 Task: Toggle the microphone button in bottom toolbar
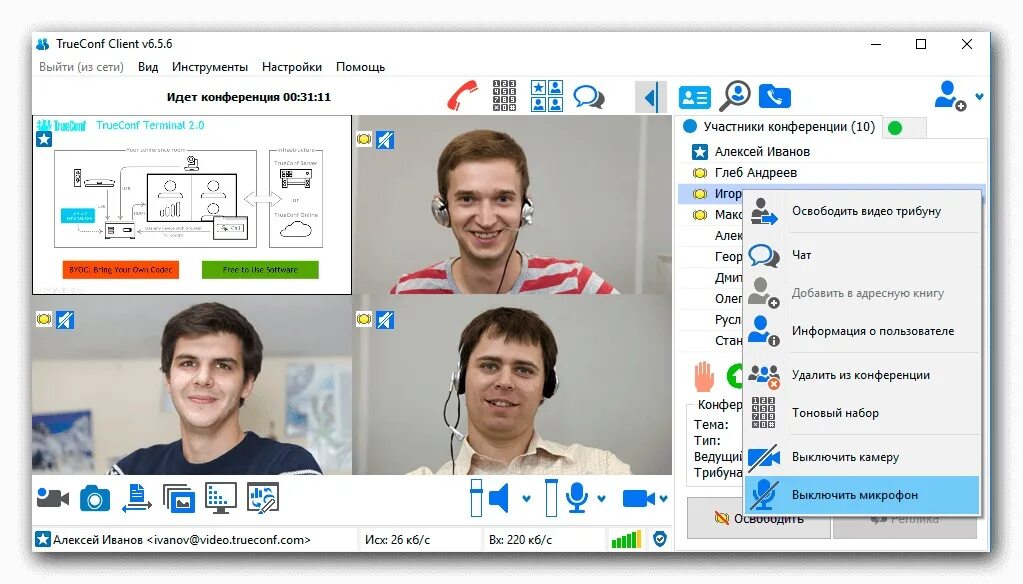coord(577,498)
